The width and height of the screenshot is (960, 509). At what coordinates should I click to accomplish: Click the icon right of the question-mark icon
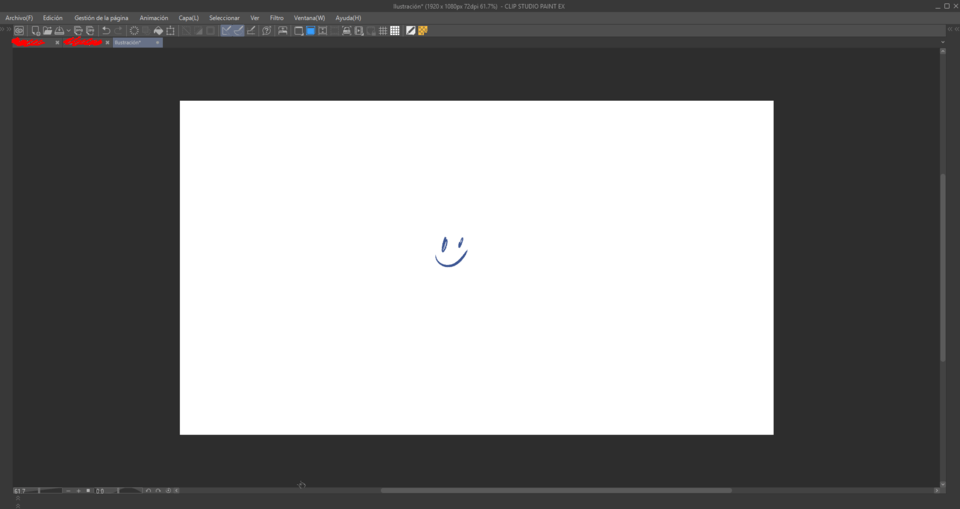click(282, 31)
